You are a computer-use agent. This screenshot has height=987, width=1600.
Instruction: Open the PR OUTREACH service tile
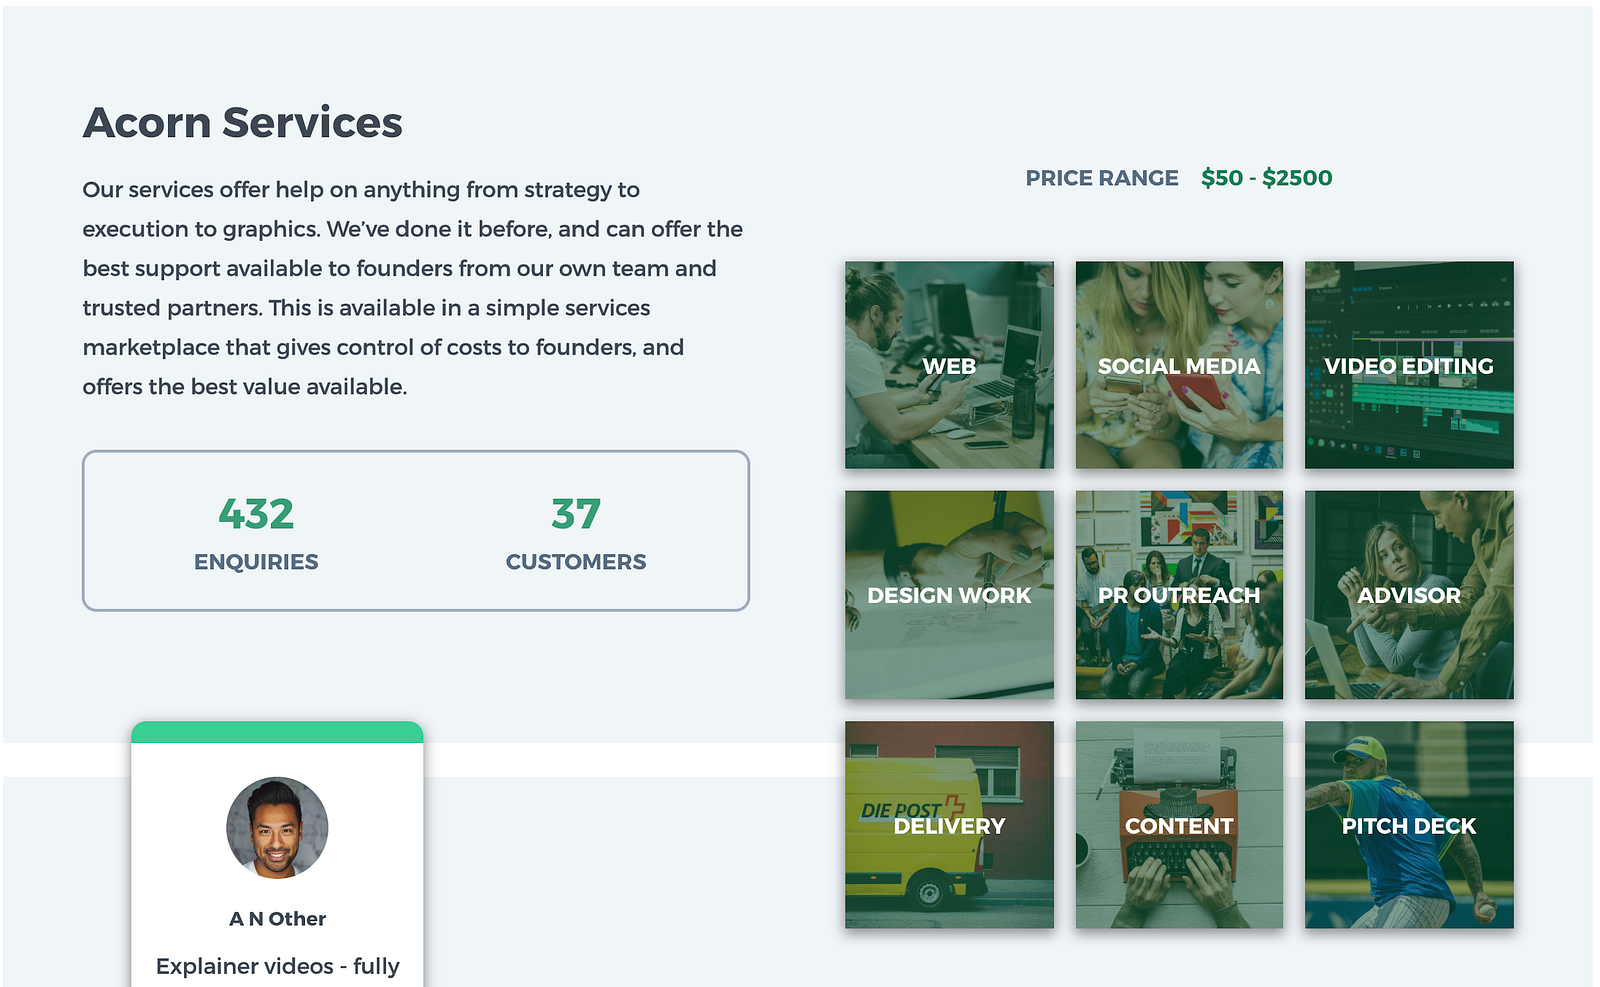click(1179, 595)
